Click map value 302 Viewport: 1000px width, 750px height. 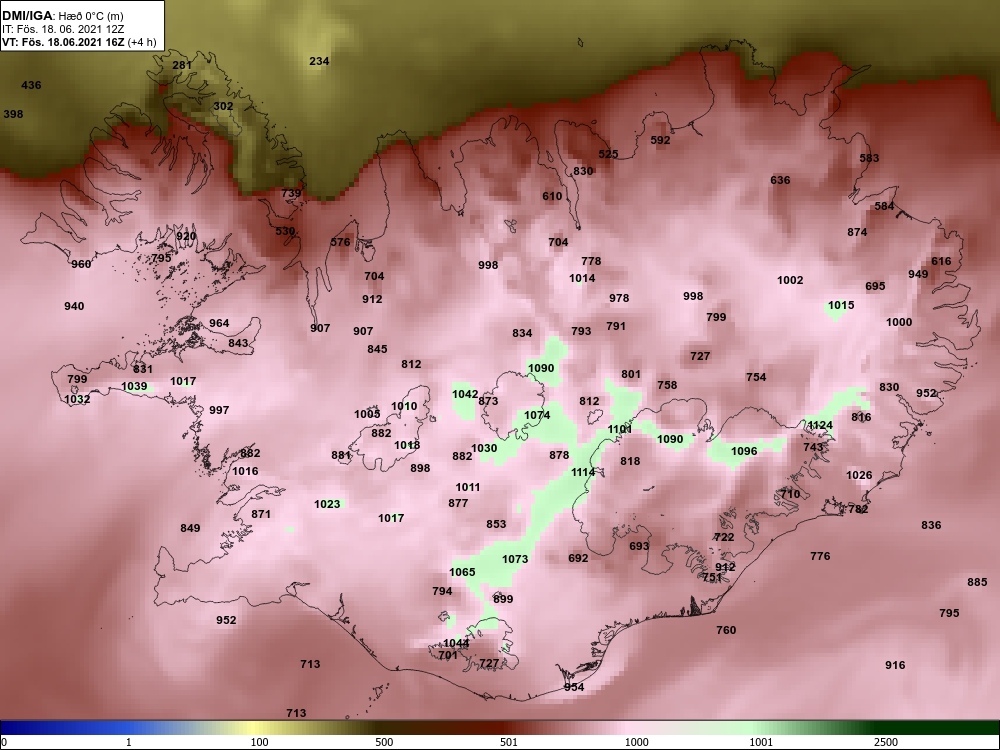pyautogui.click(x=223, y=106)
